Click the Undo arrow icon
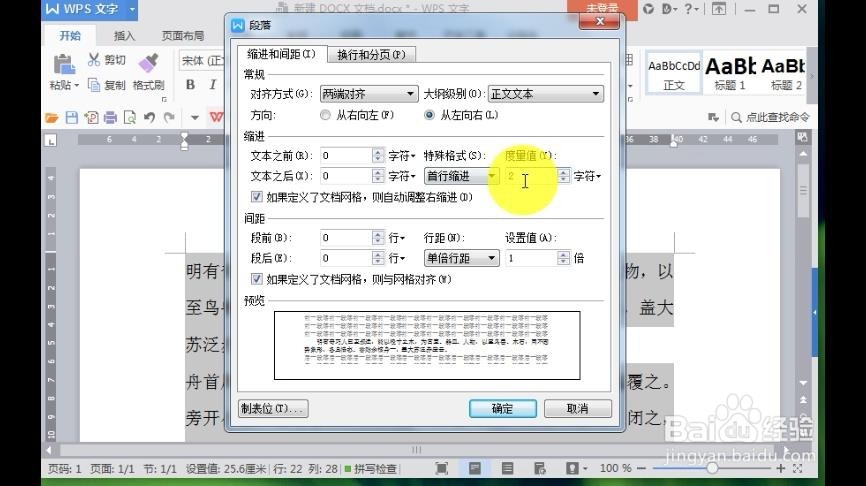 point(149,117)
